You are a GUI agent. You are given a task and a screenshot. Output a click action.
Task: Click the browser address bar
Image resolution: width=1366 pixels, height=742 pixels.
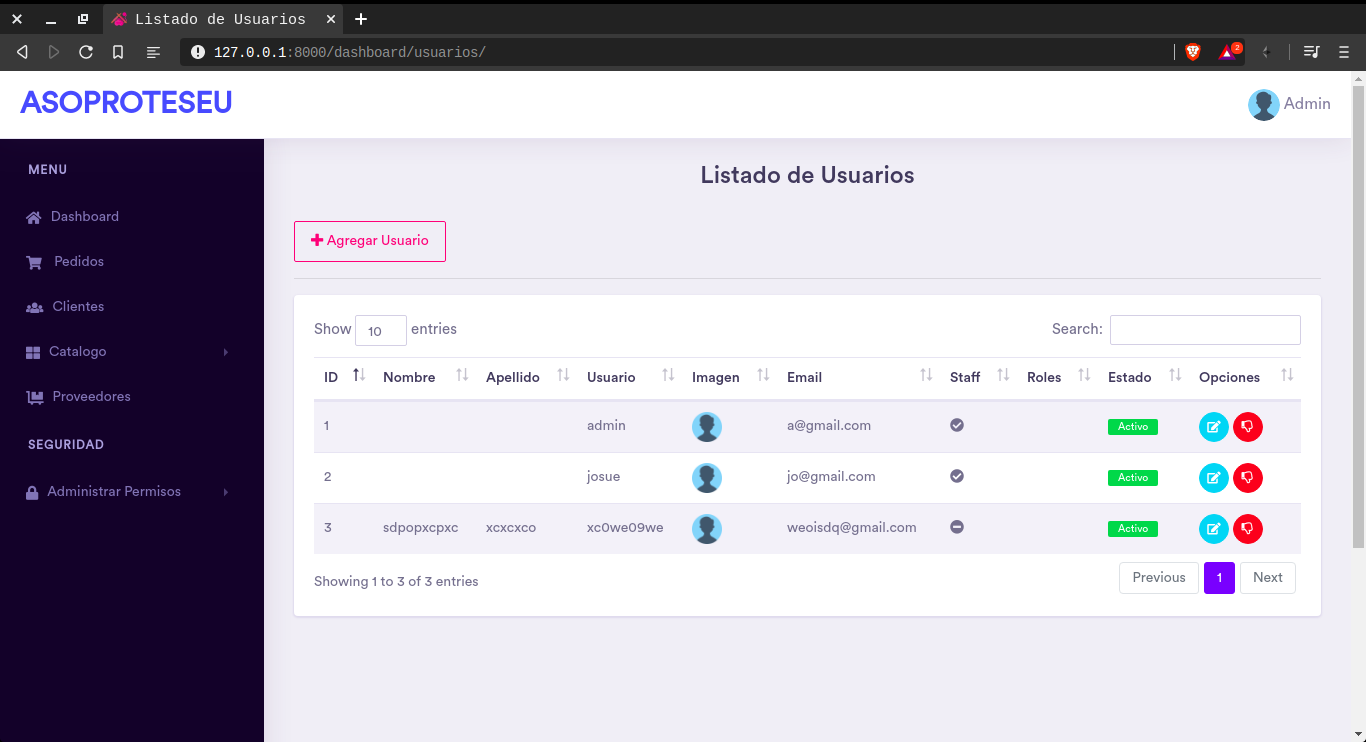675,52
